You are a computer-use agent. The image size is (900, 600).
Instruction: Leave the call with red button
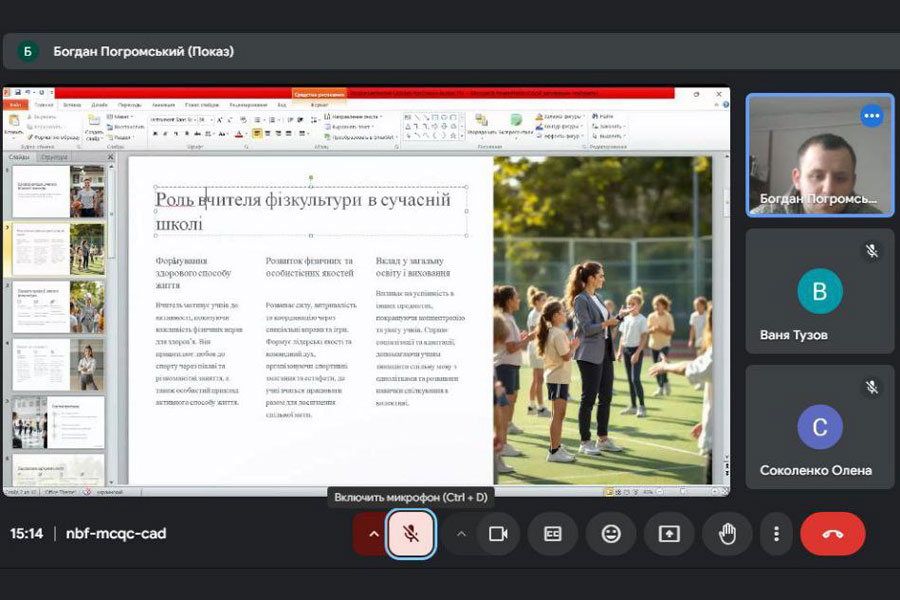832,534
